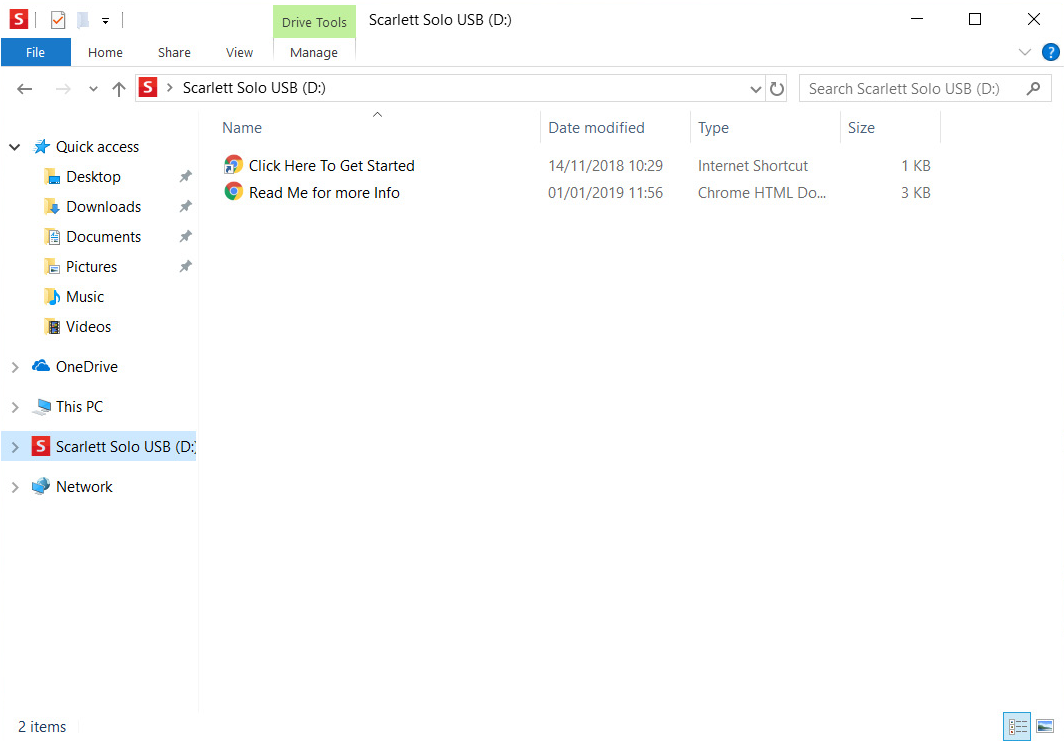Image resolution: width=1064 pixels, height=741 pixels.
Task: Select Quick access in navigation pane
Action: 97,147
